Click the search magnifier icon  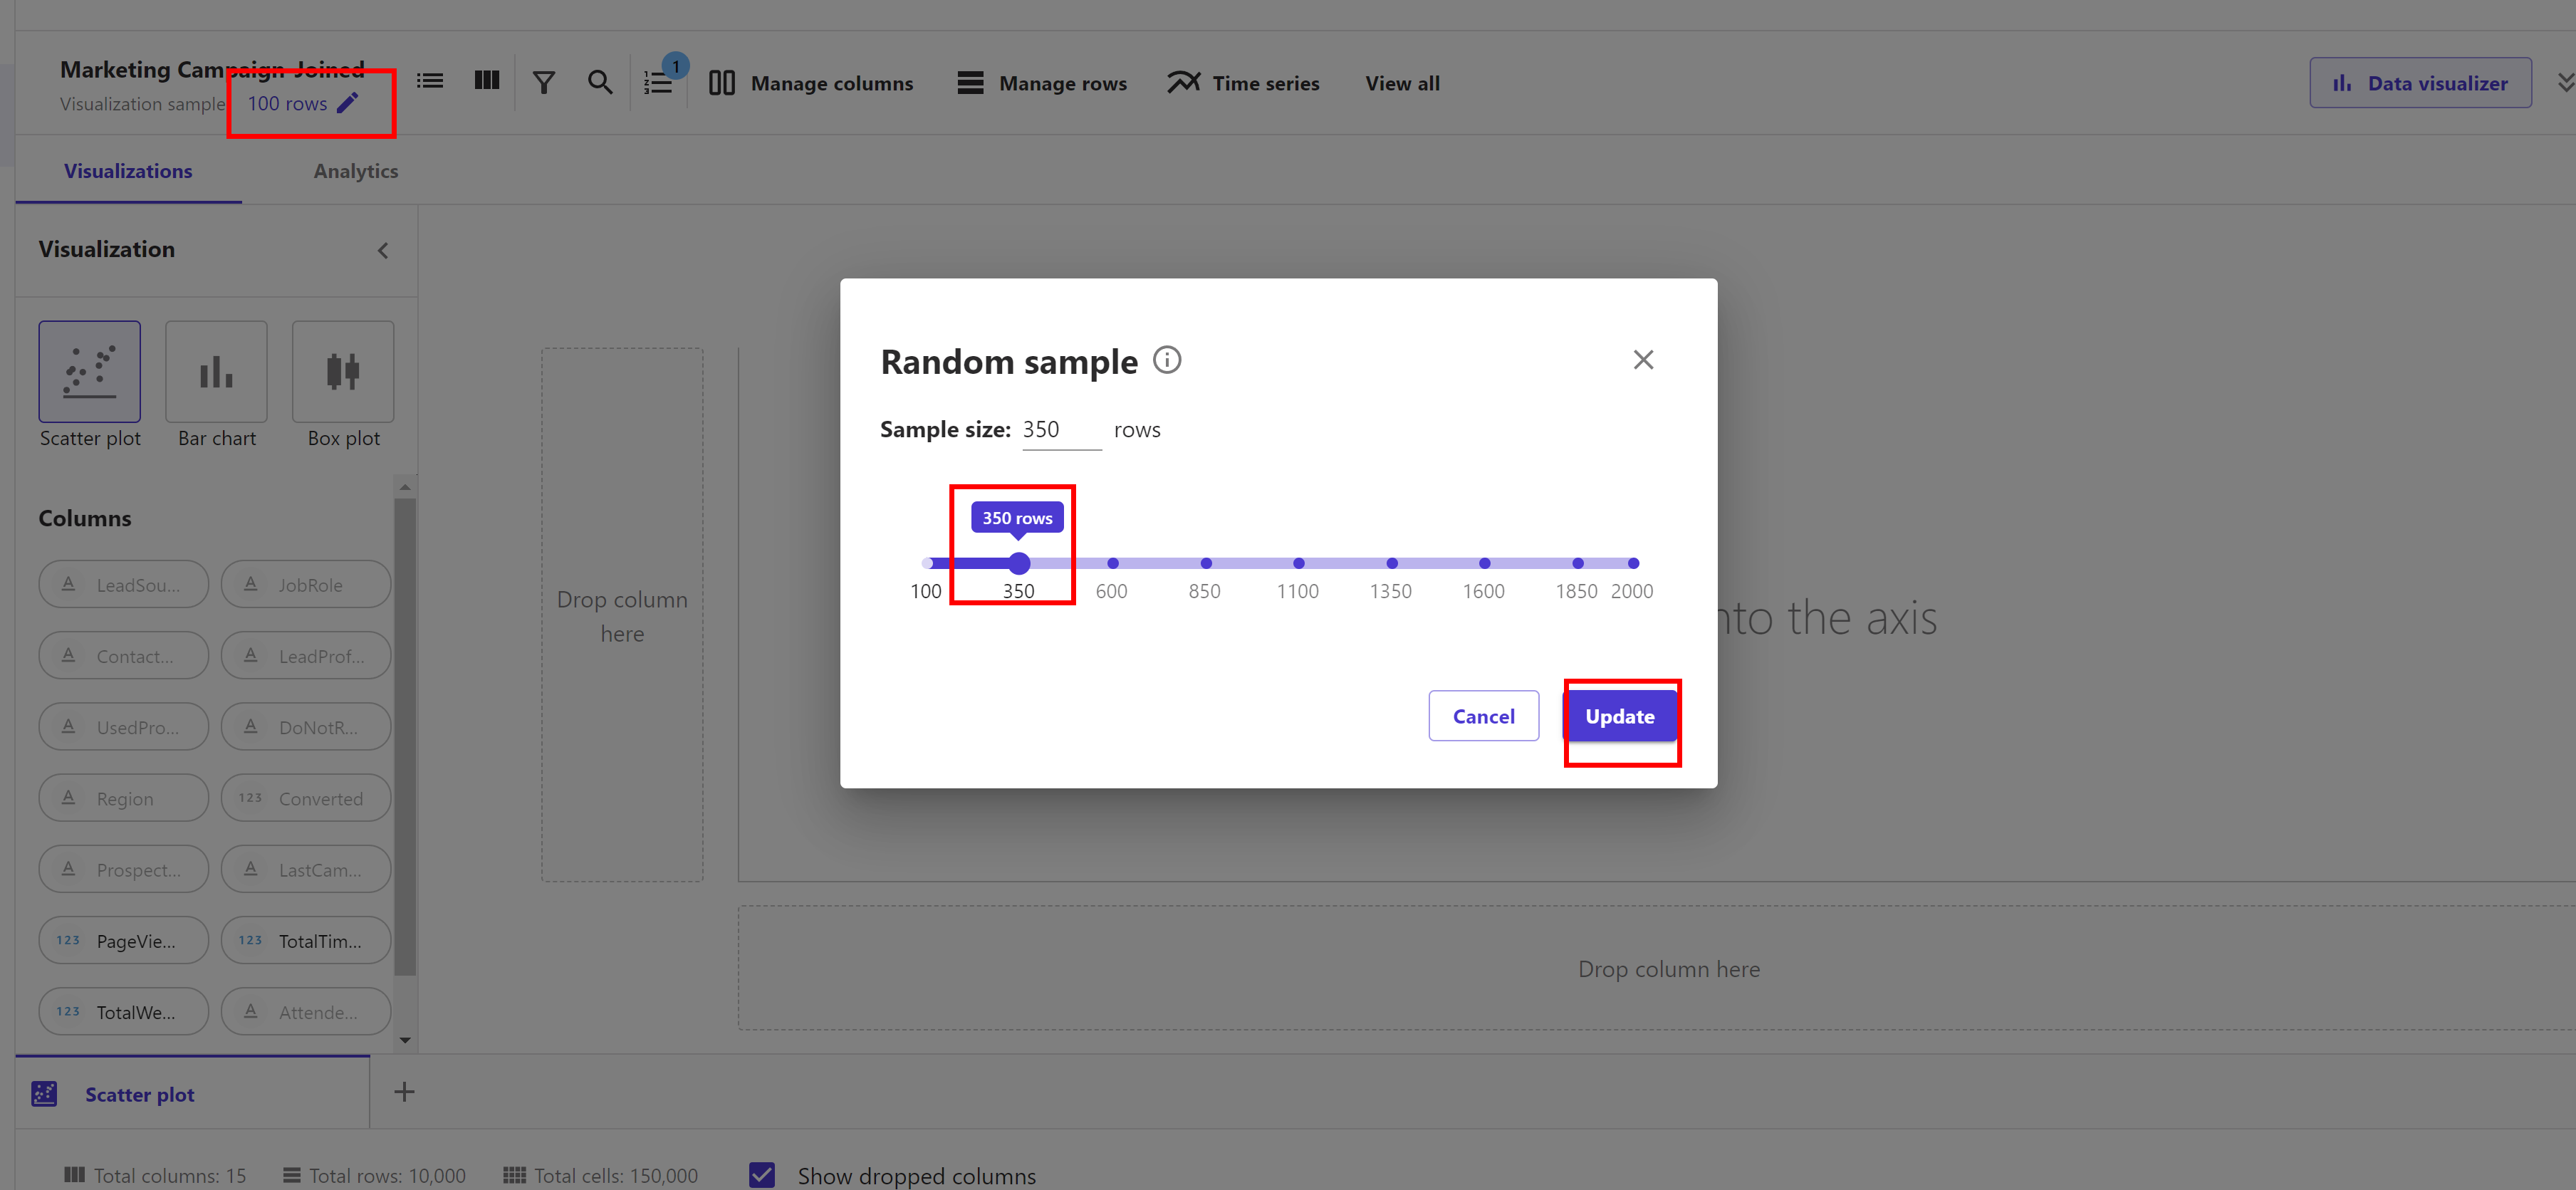click(600, 82)
